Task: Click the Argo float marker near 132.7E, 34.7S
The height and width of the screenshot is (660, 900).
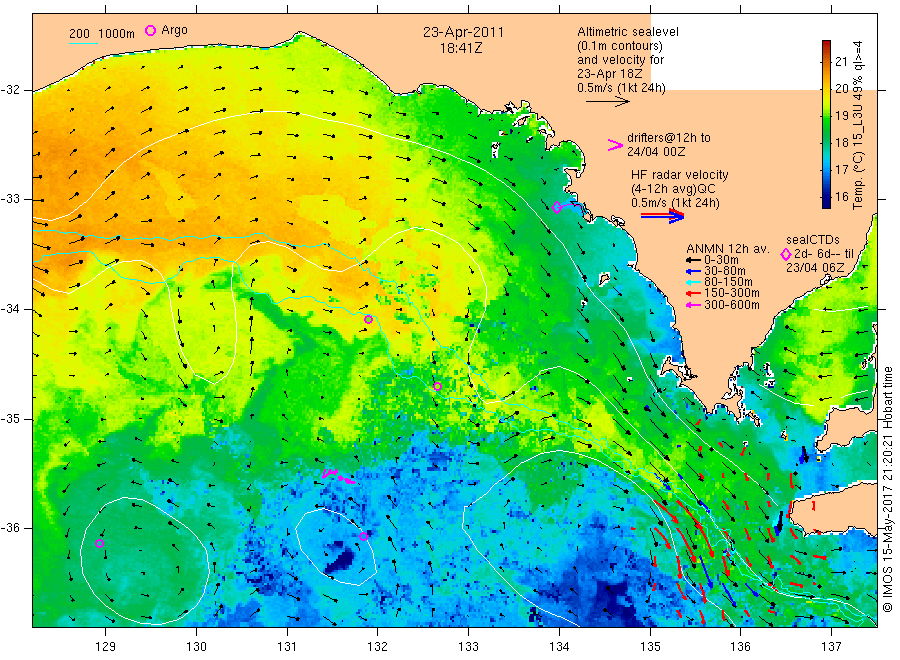Action: [437, 386]
